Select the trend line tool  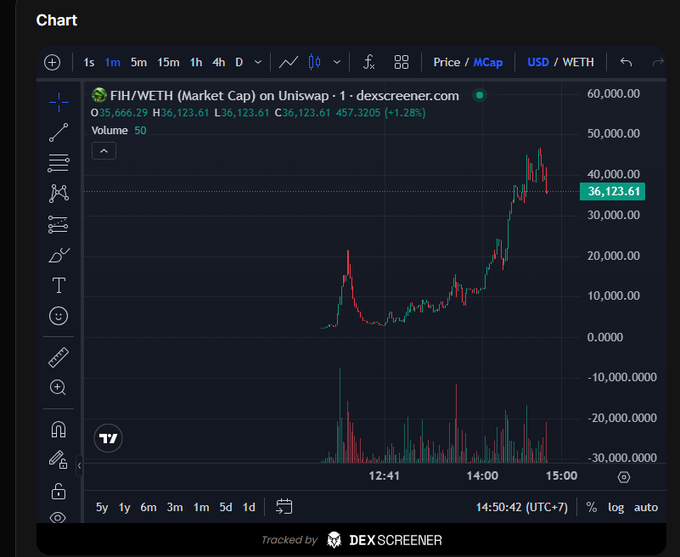click(59, 132)
